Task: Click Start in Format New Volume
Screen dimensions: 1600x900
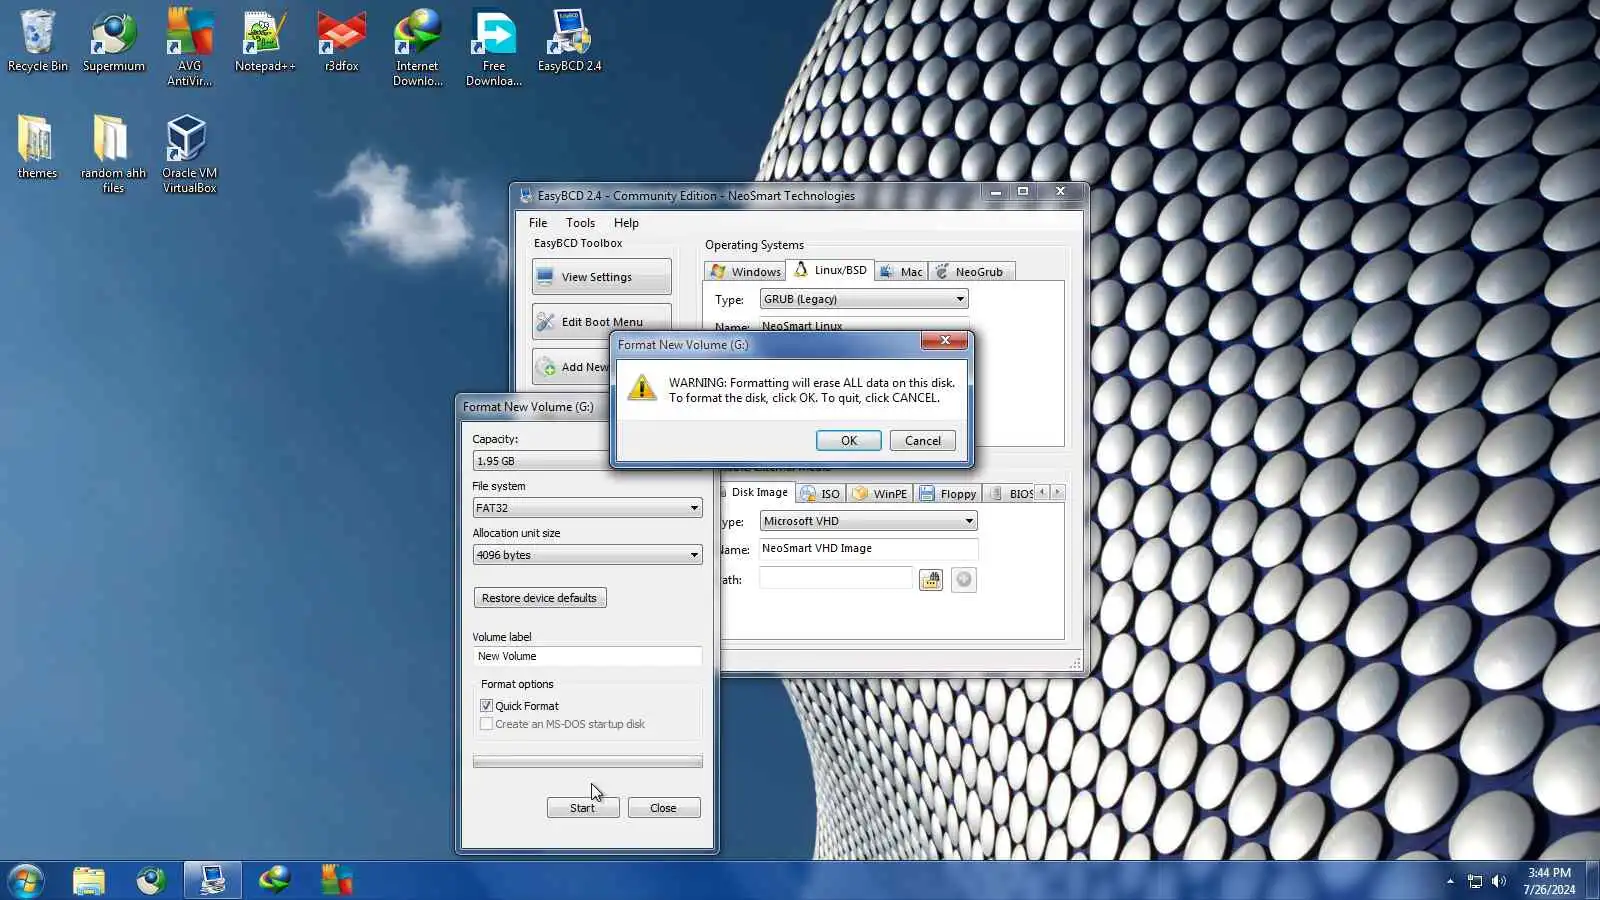Action: [x=583, y=808]
